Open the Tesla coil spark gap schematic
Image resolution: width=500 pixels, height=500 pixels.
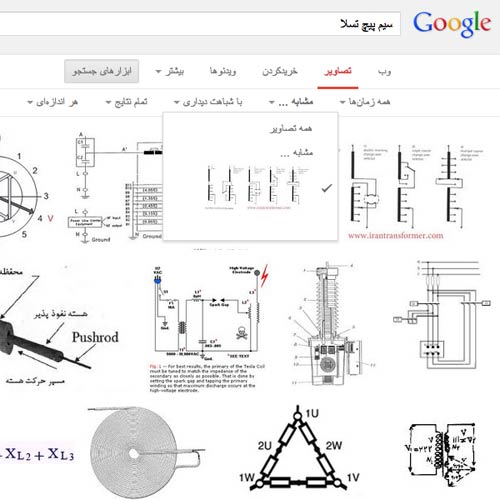[208, 328]
